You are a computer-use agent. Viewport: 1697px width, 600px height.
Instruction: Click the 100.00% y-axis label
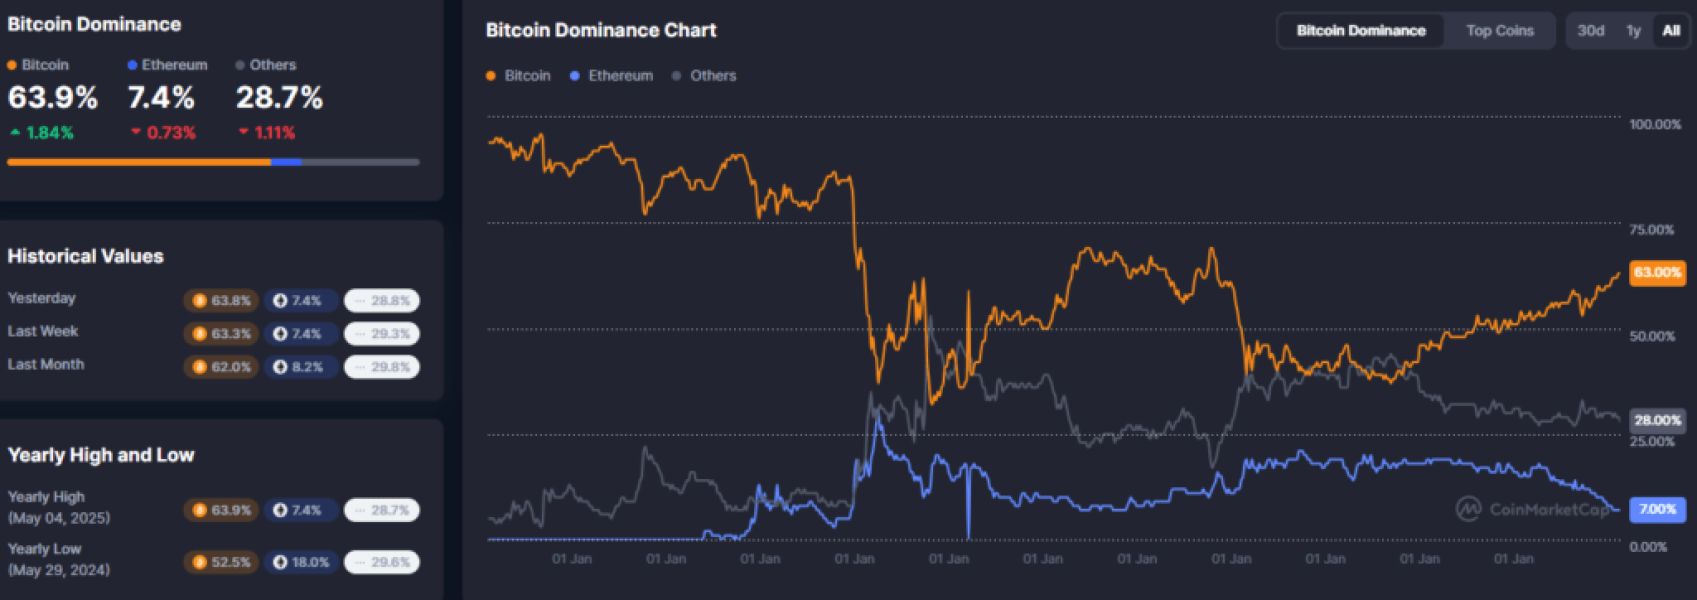(1655, 124)
